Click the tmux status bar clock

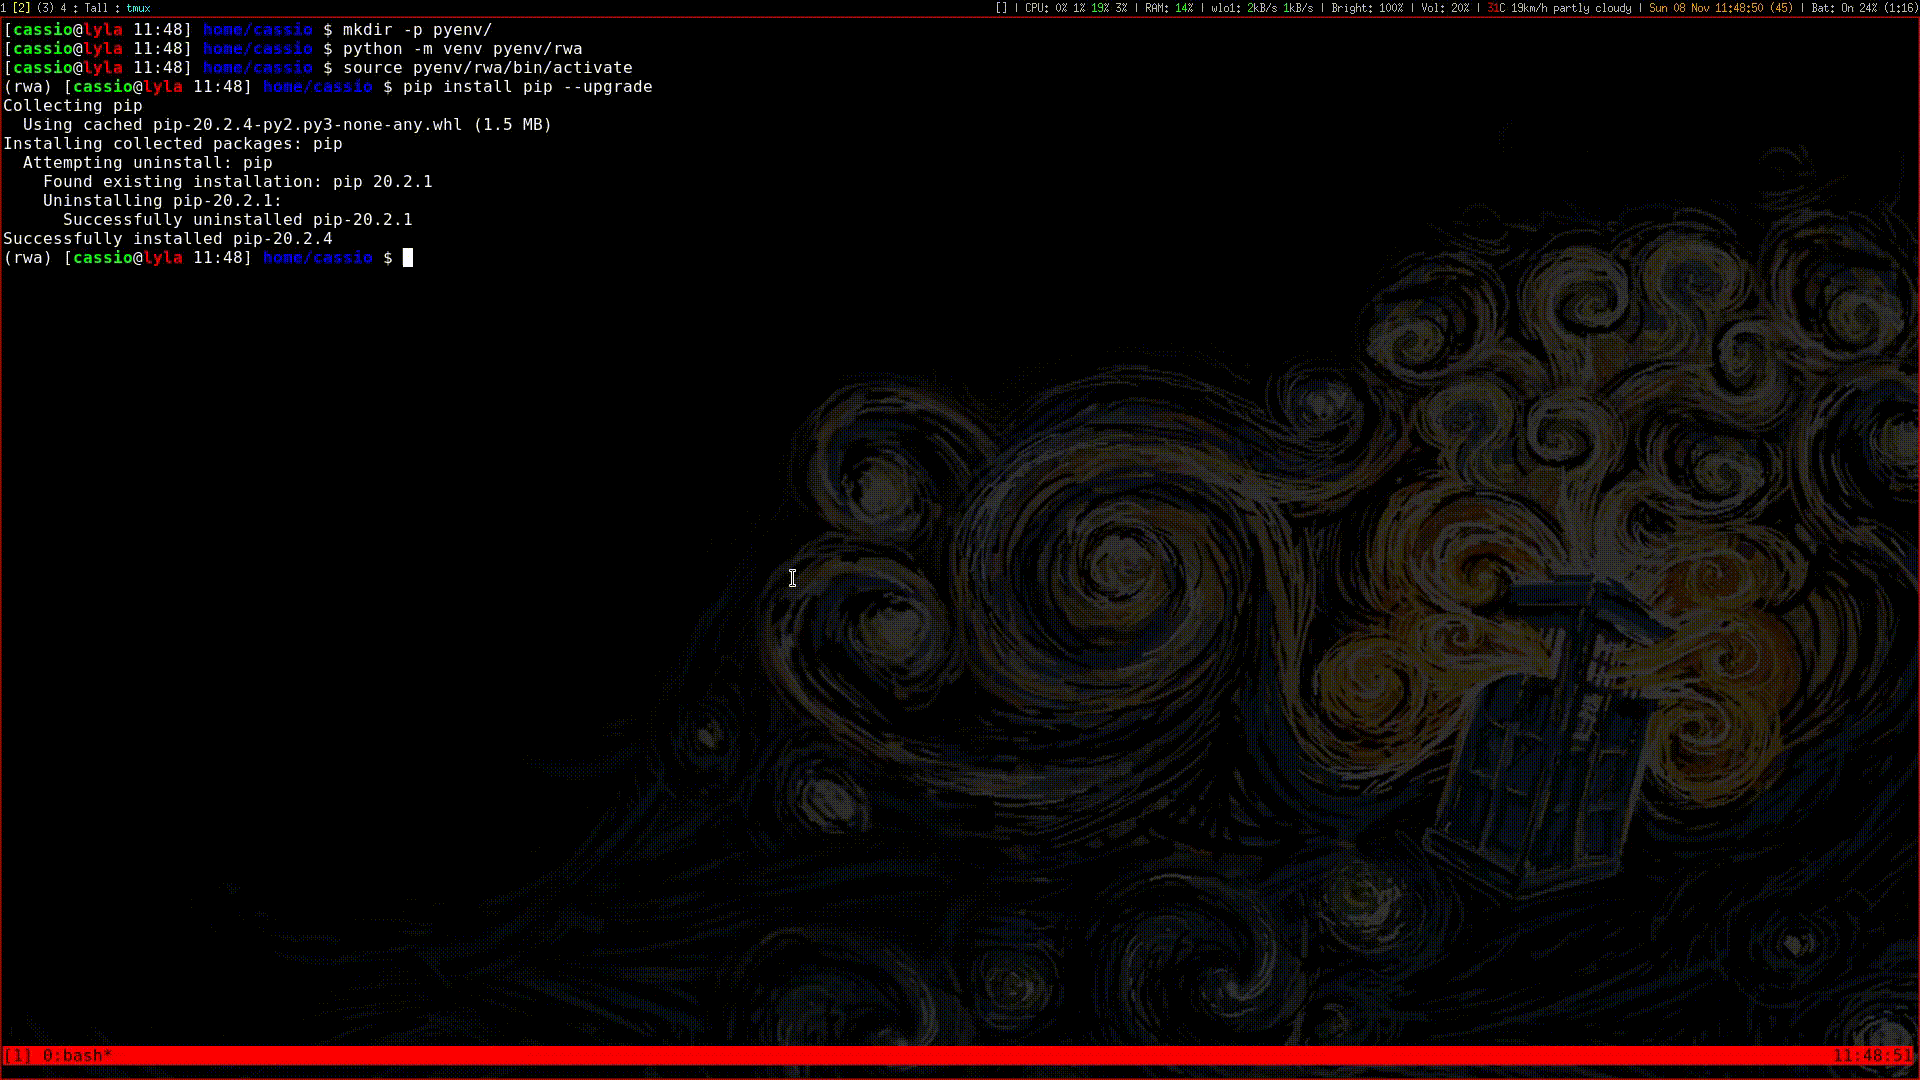(x=1871, y=1056)
